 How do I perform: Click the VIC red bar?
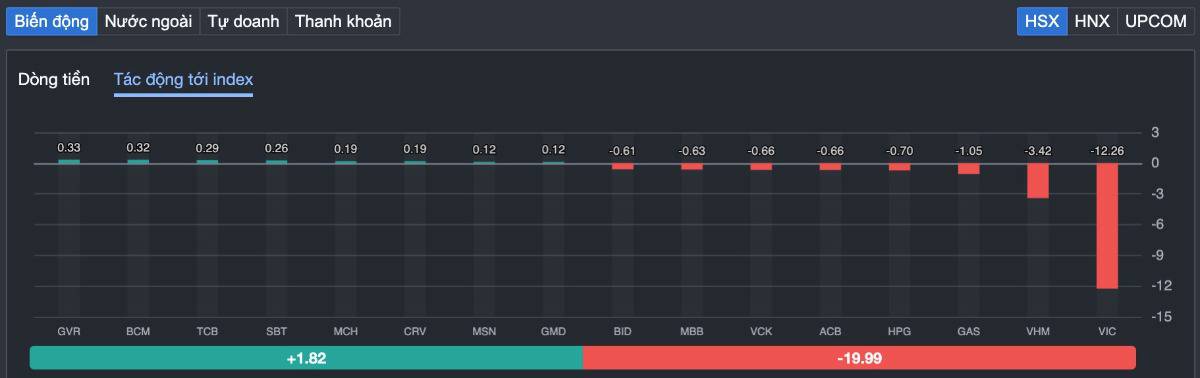click(x=1106, y=226)
